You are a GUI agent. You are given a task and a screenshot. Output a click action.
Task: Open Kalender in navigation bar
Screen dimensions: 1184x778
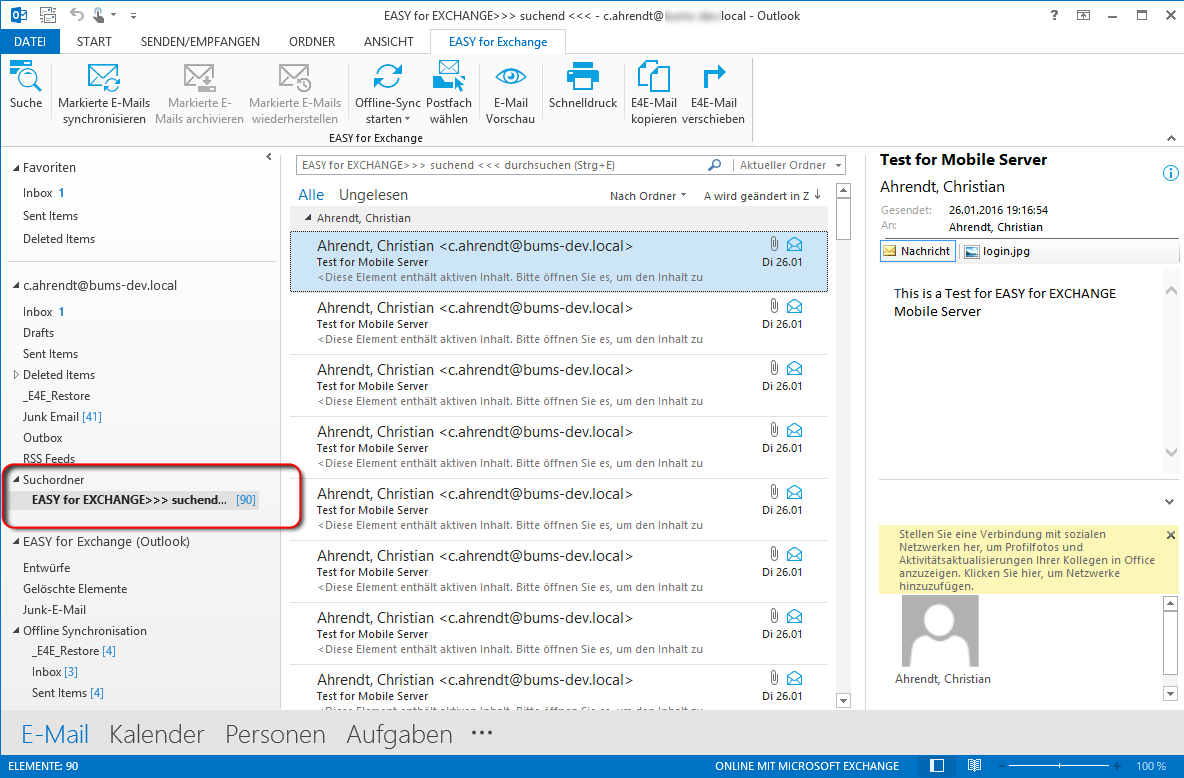click(156, 734)
